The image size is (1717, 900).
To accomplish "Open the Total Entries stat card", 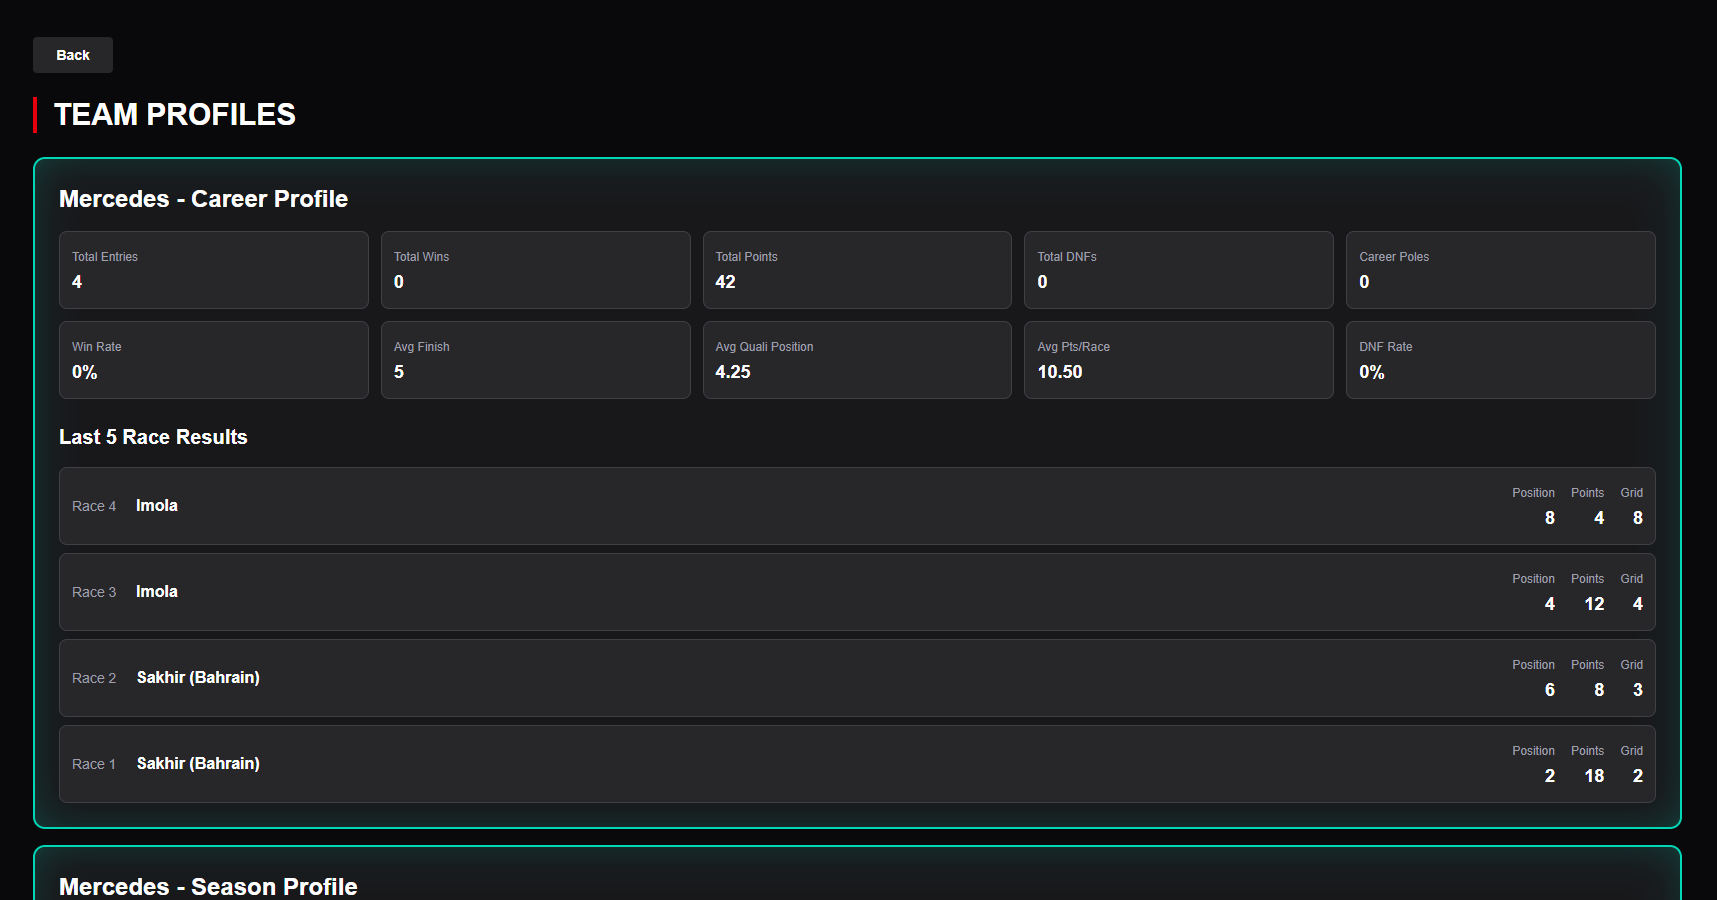I will tap(214, 270).
